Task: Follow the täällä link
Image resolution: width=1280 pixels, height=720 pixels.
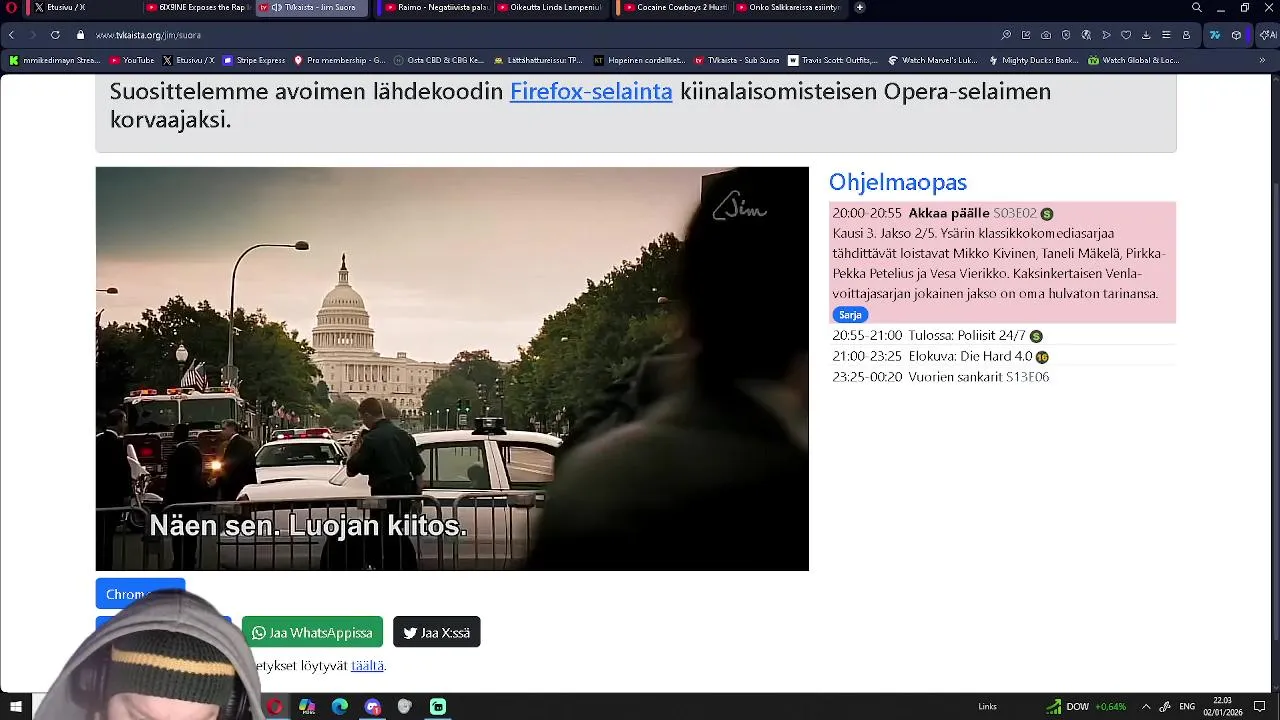Action: pyautogui.click(x=367, y=665)
